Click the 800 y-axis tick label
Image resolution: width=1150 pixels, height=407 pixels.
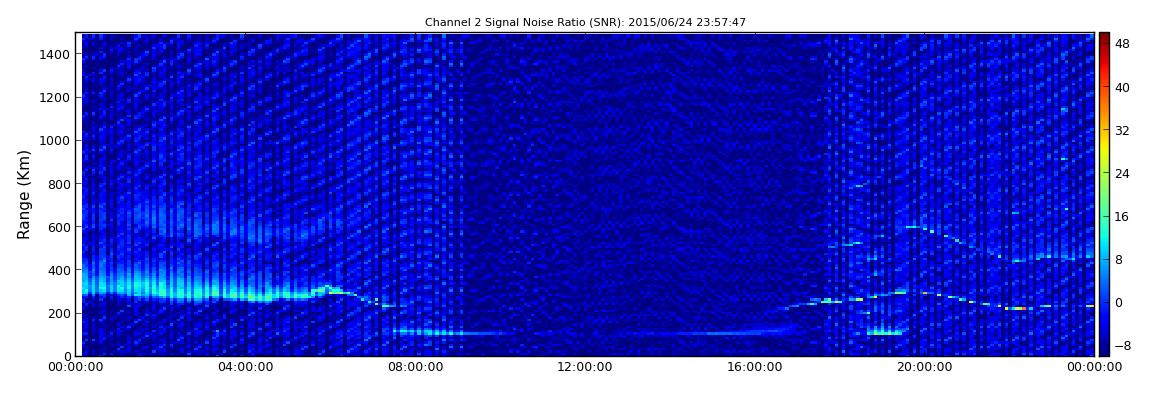(60, 184)
